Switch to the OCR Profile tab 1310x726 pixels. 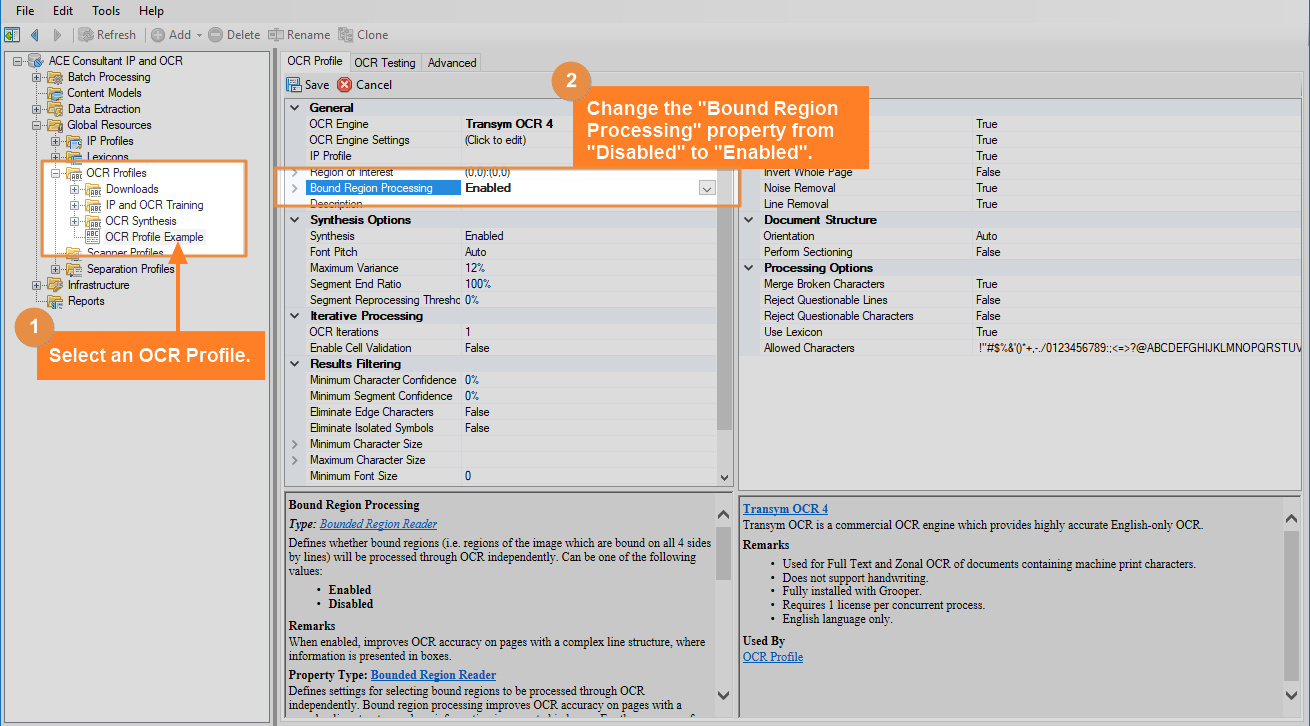[x=314, y=61]
